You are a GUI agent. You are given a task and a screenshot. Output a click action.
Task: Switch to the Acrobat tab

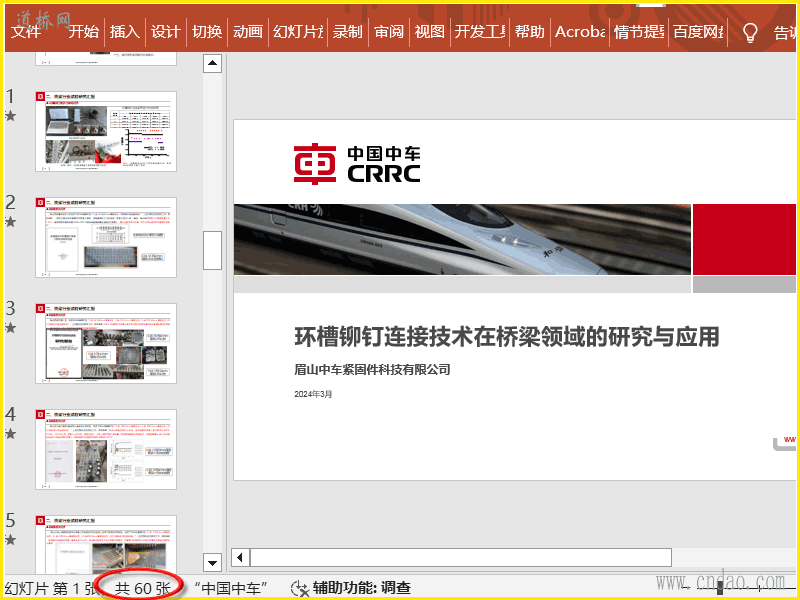pos(580,32)
